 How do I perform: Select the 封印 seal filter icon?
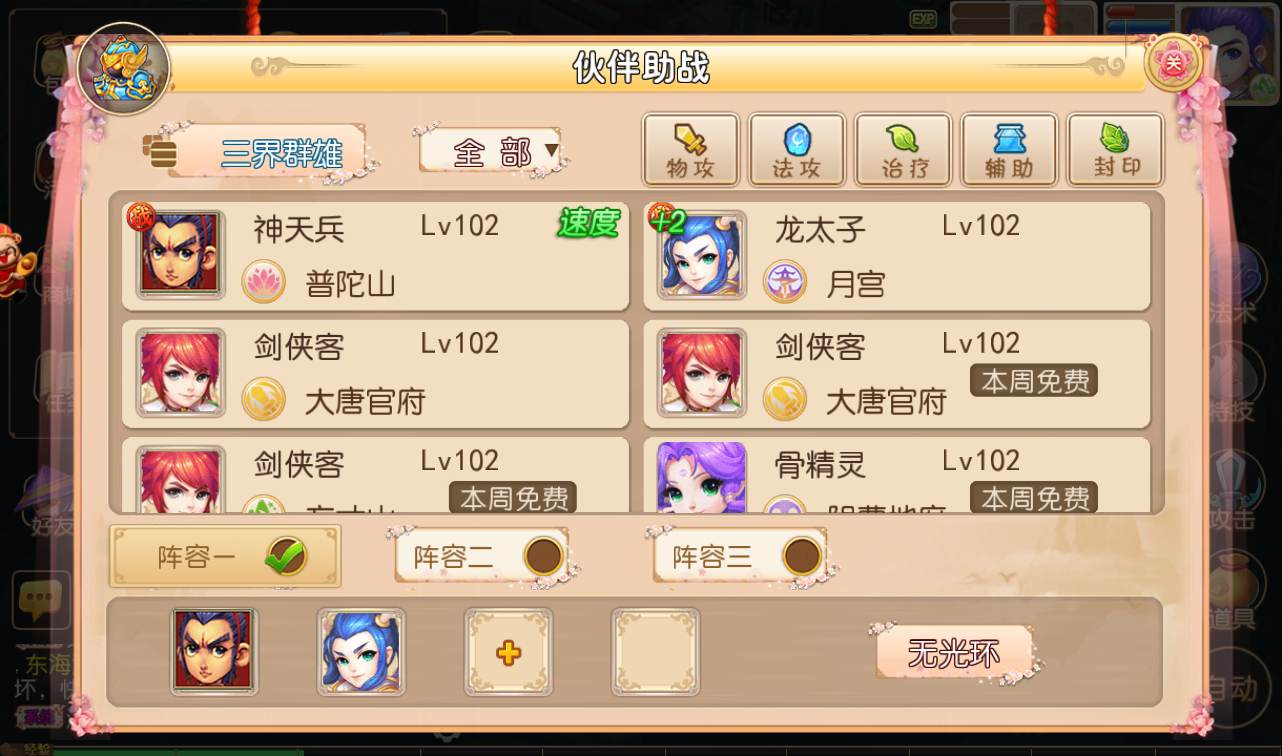point(1115,149)
